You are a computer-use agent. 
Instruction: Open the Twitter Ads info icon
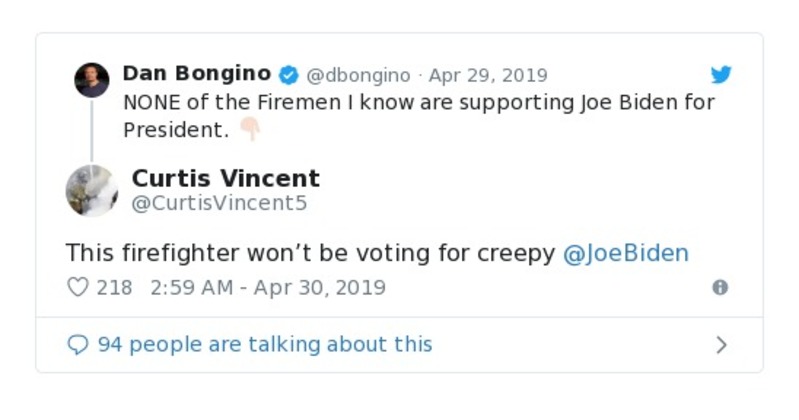[x=720, y=287]
